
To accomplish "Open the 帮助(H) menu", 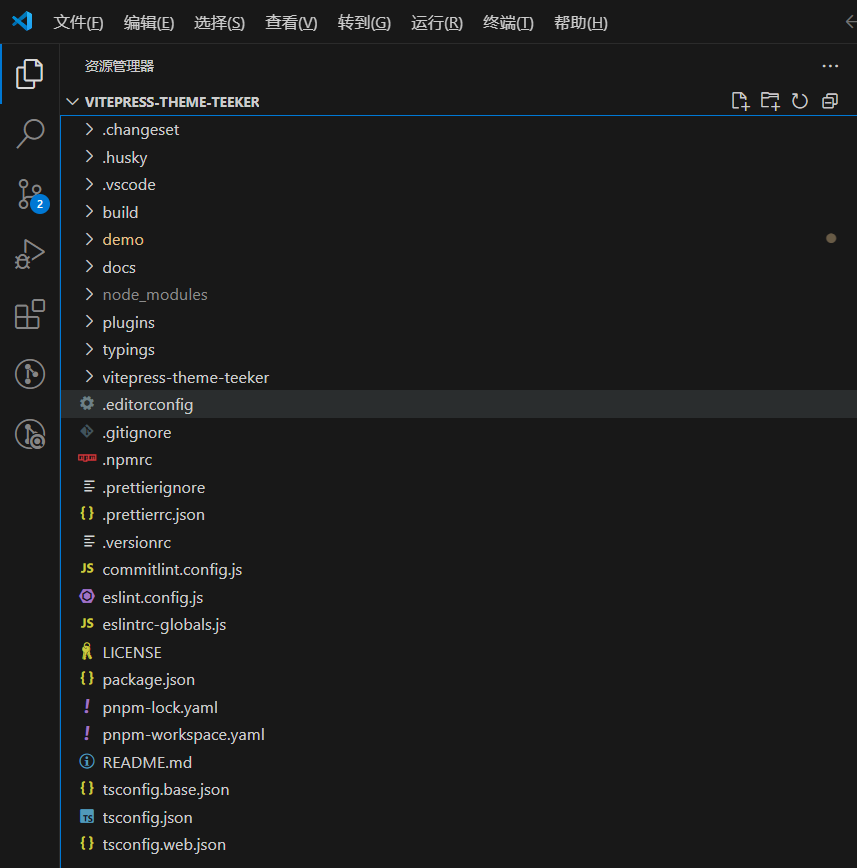I will 581,23.
